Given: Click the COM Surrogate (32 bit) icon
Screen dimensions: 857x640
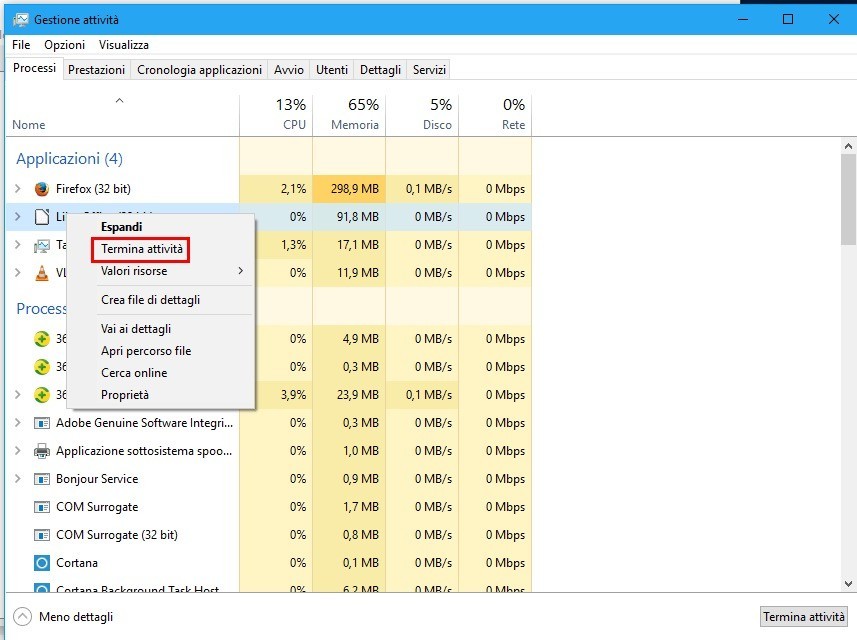Looking at the screenshot, I should point(42,535).
